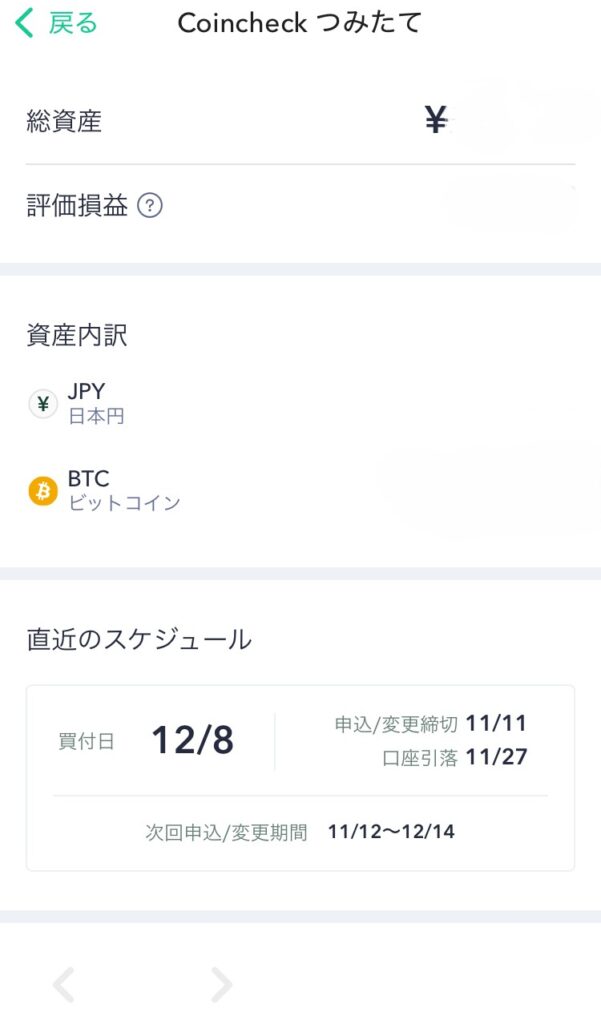Viewport: 601px width, 1024px height.
Task: Tap the large ¥ symbol beside 総資産
Action: click(435, 121)
